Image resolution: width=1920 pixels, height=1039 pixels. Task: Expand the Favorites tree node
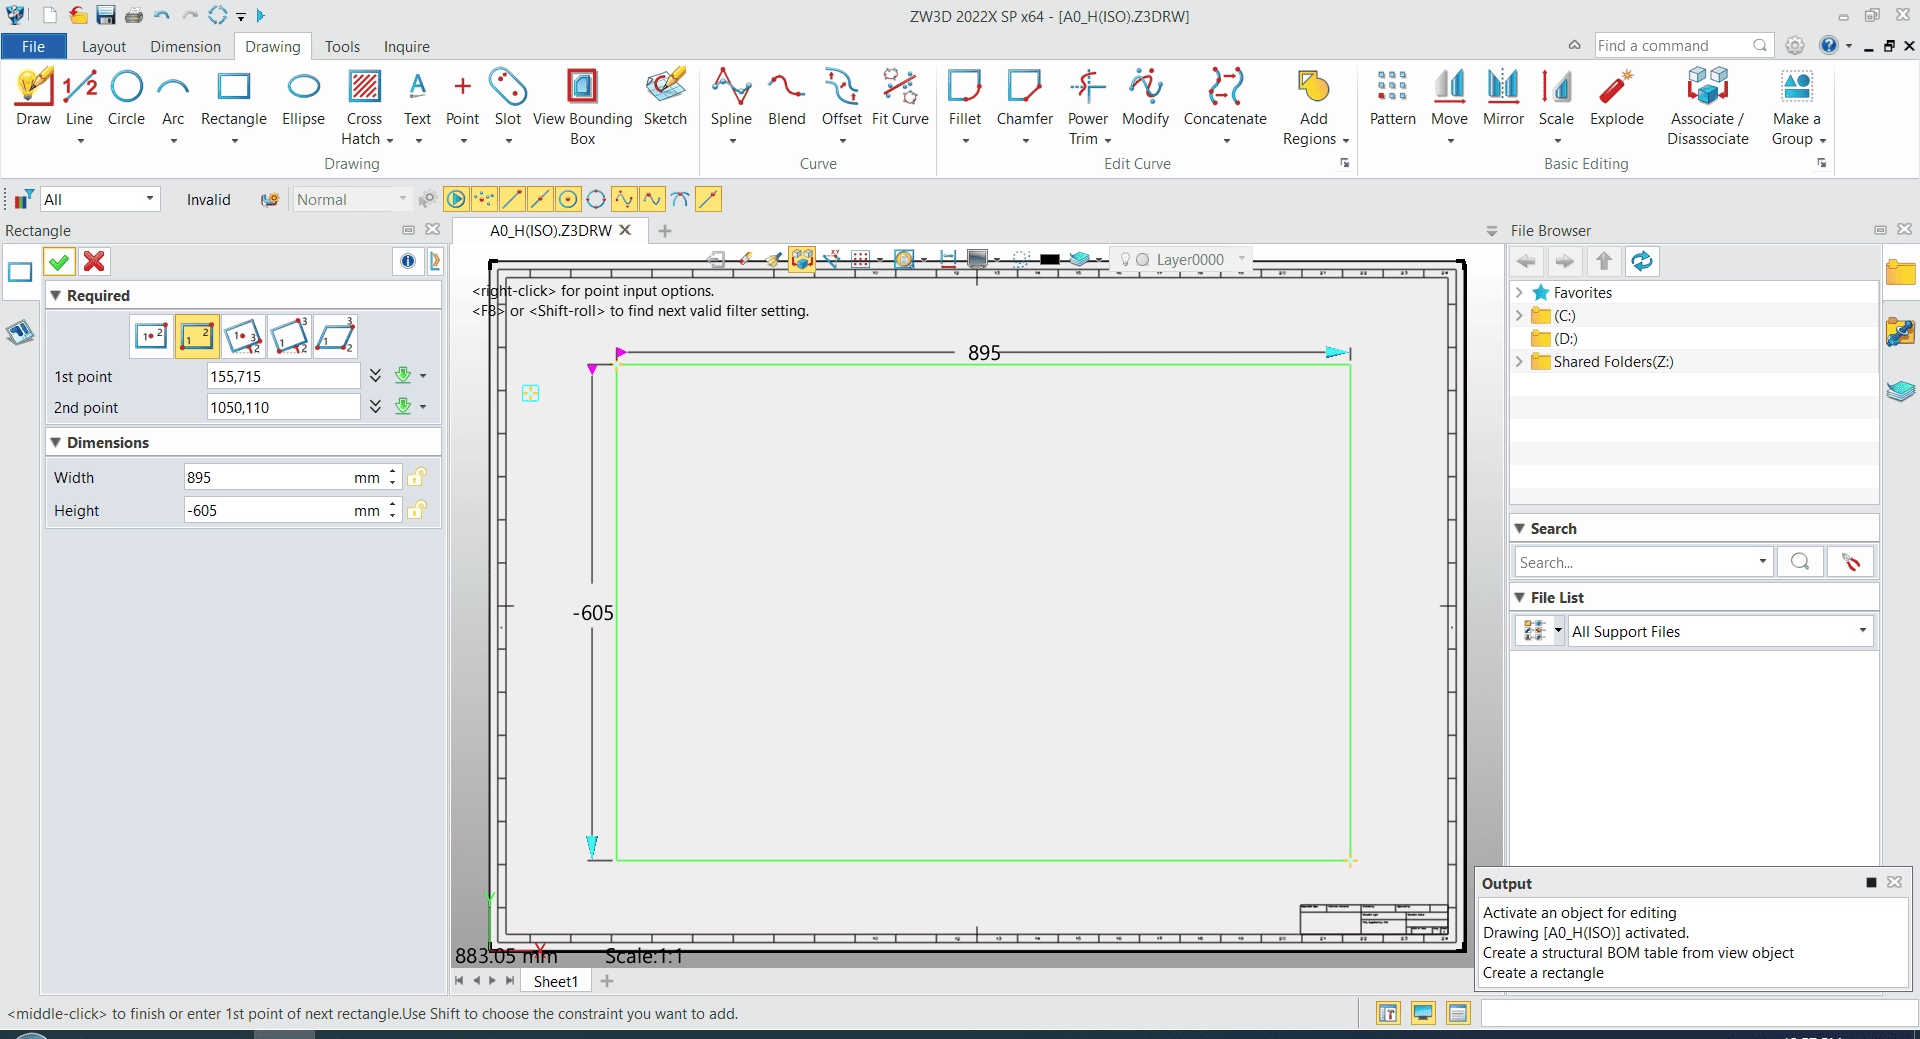click(1519, 292)
